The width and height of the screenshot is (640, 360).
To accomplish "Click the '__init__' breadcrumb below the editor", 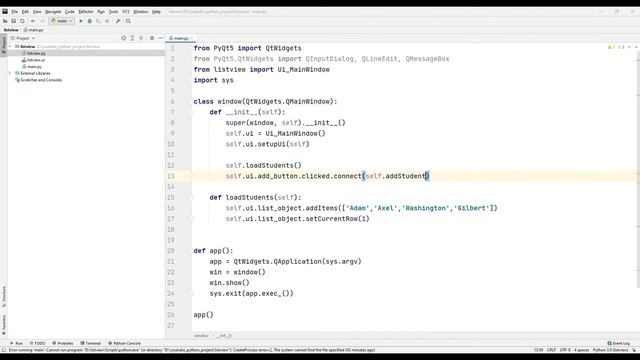I will (223, 336).
